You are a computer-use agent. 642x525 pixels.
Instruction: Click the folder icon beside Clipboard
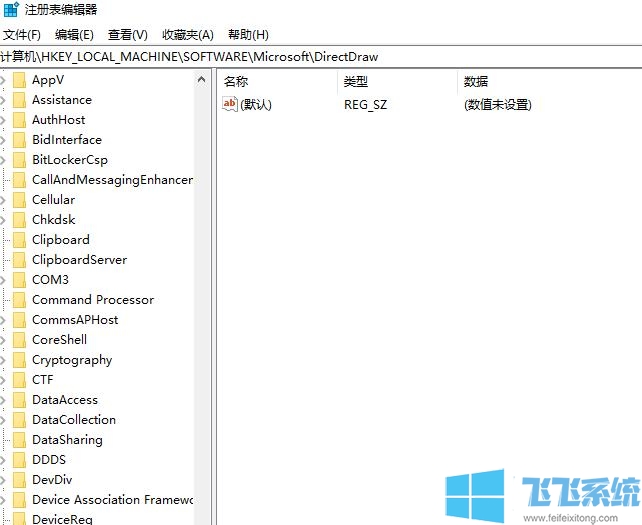(19, 240)
